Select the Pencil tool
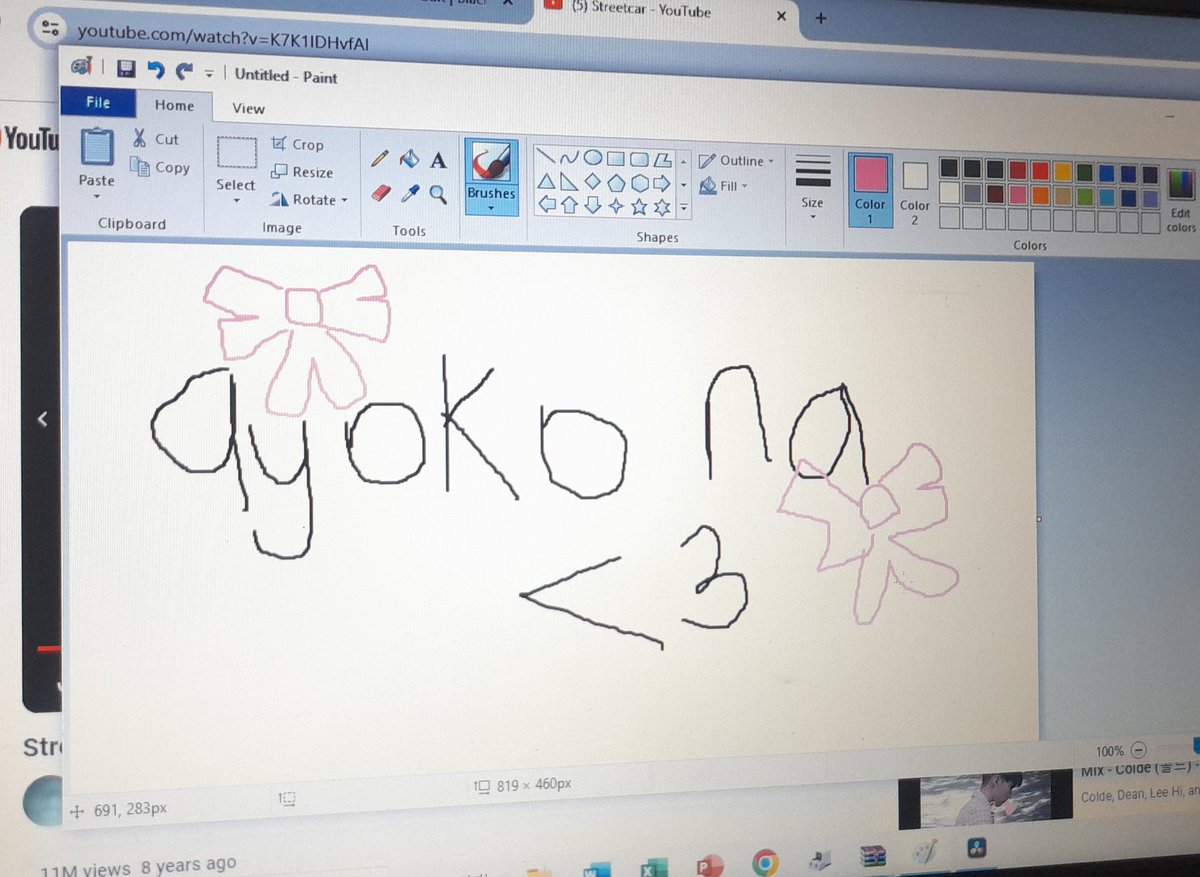The width and height of the screenshot is (1200, 877). point(379,158)
